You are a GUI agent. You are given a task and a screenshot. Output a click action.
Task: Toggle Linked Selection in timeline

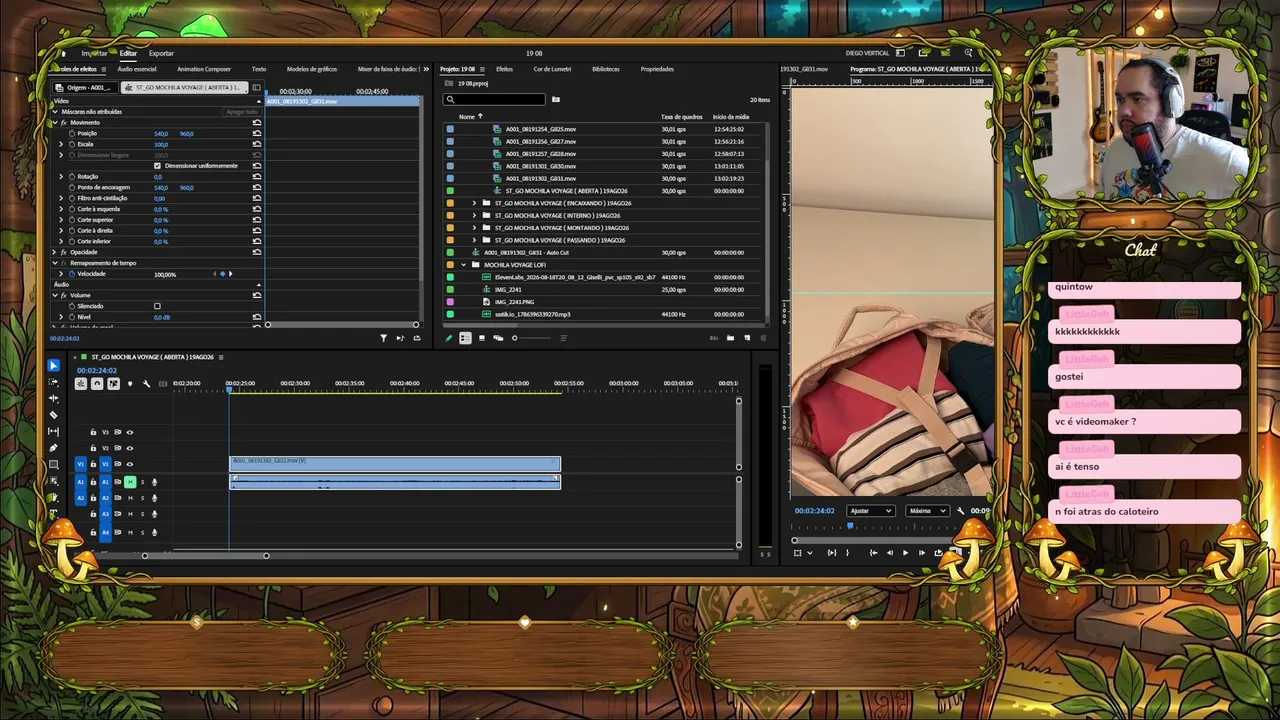[x=113, y=384]
